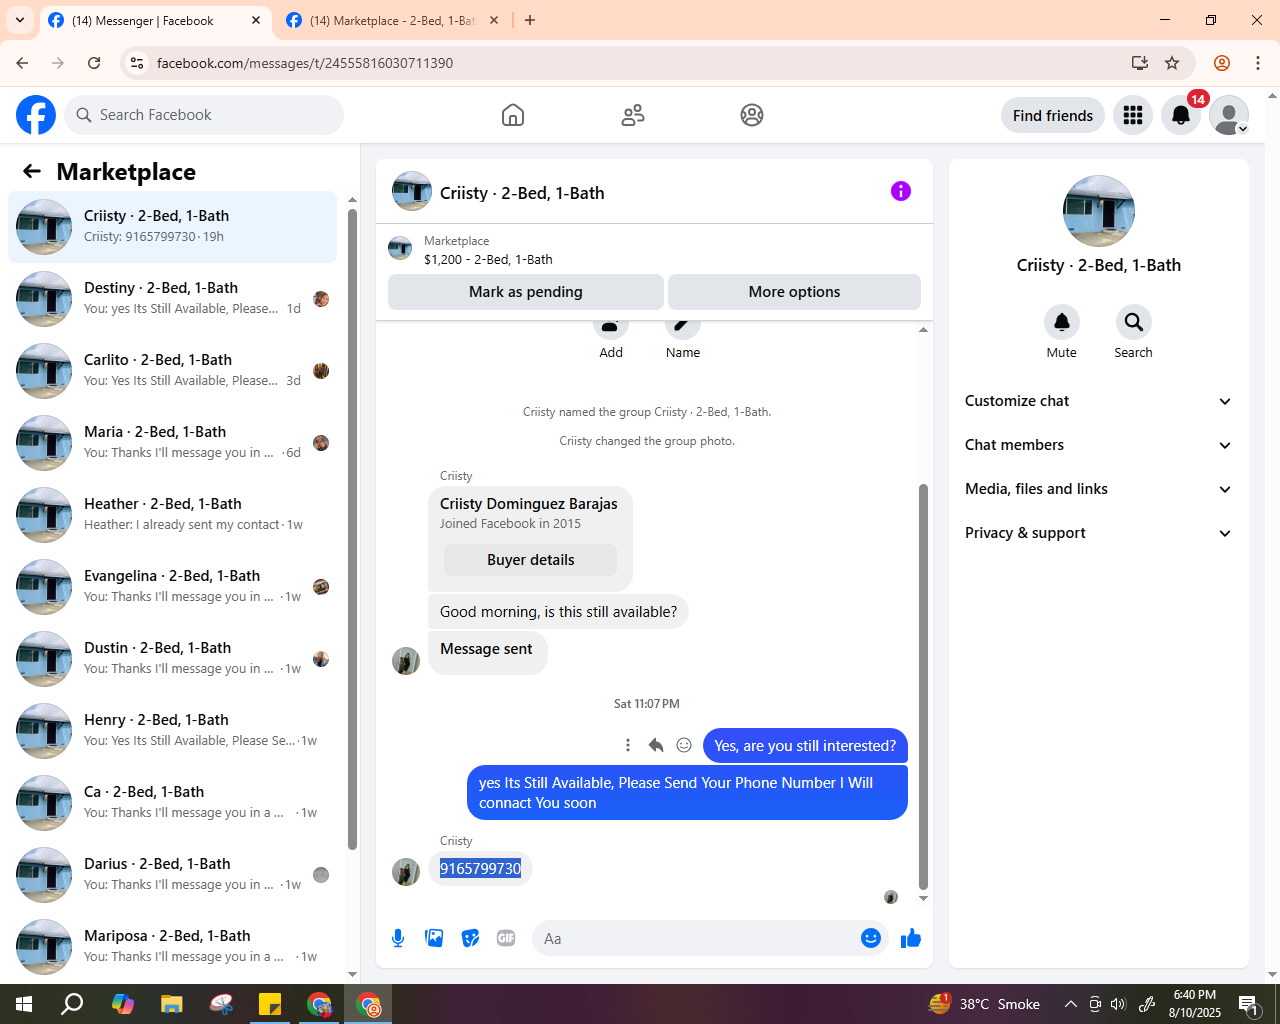
Task: Click the large listing thumbnail in info panel
Action: point(1099,211)
